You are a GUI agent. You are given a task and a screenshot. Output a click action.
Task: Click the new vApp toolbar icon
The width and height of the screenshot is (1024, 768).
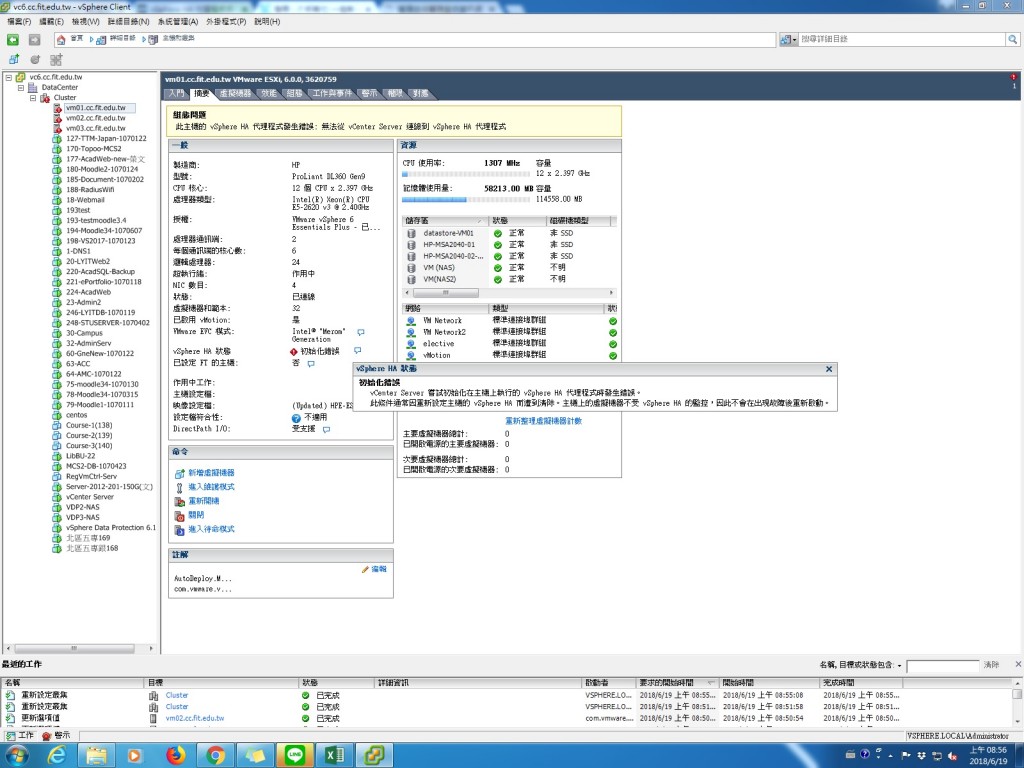(x=56, y=59)
